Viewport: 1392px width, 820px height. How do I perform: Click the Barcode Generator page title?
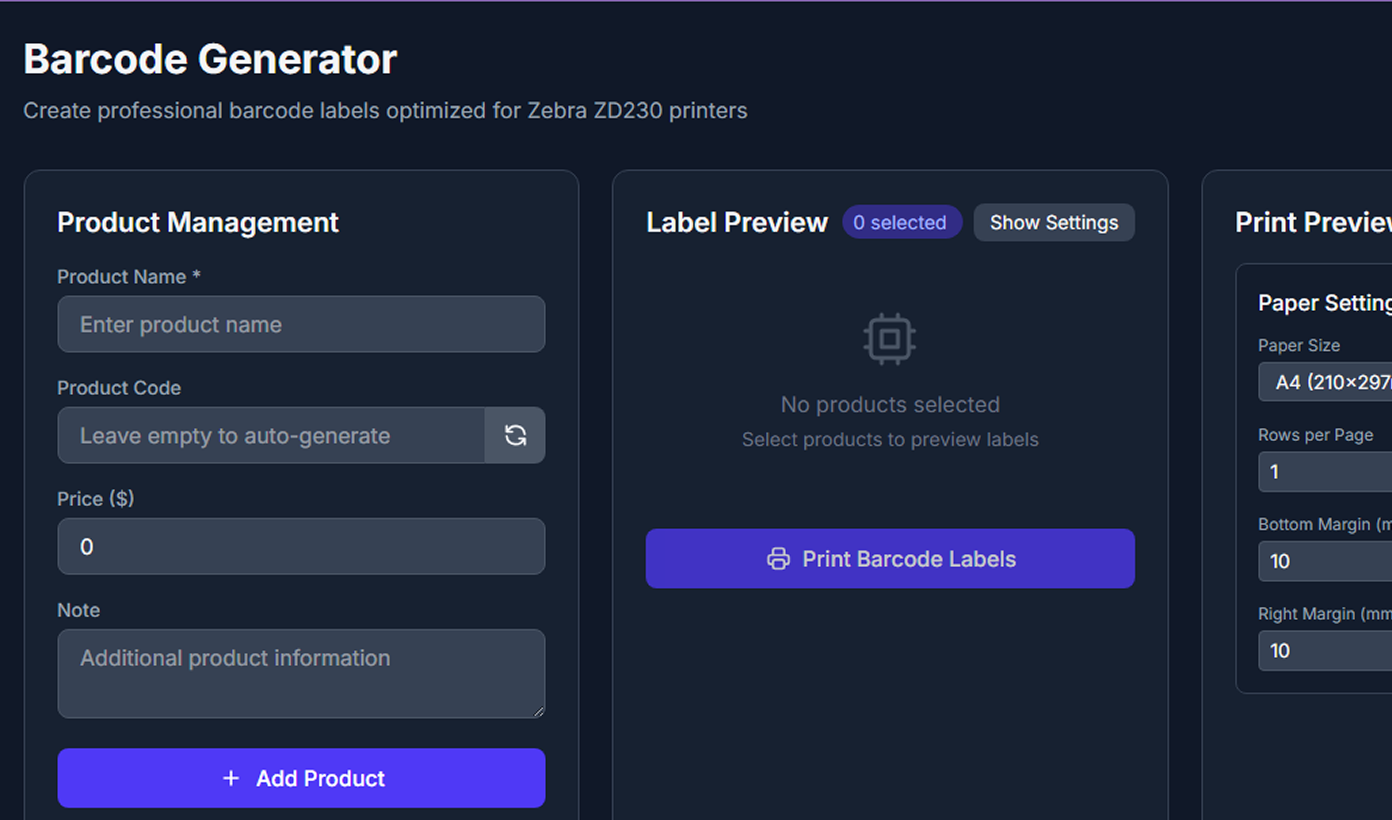210,59
